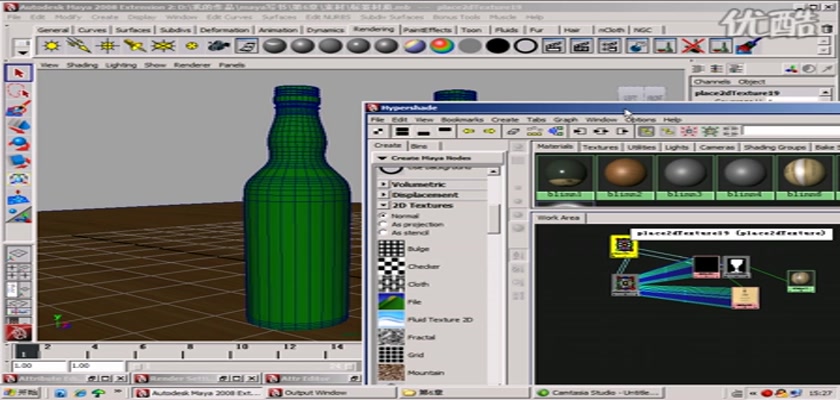Select As stencil texture mode
Screen dimensions: 840x400
click(382, 233)
